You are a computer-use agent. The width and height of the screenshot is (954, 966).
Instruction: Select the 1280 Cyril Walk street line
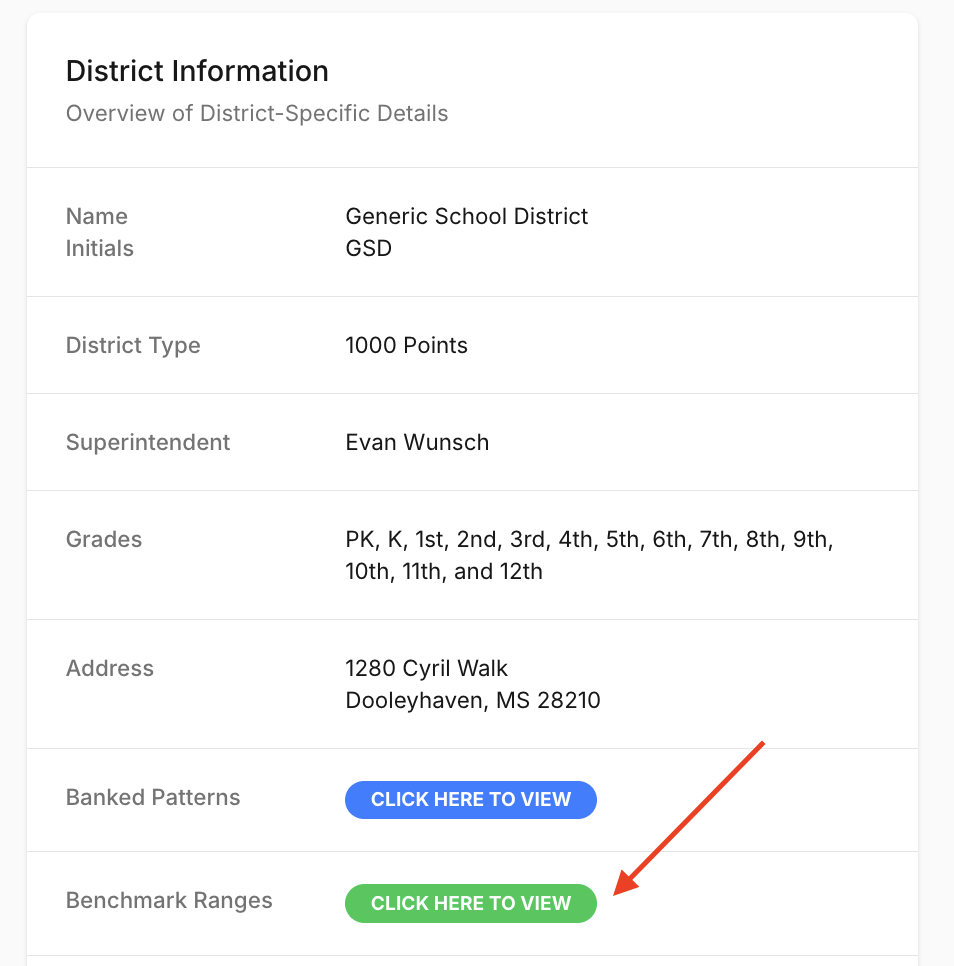click(426, 668)
